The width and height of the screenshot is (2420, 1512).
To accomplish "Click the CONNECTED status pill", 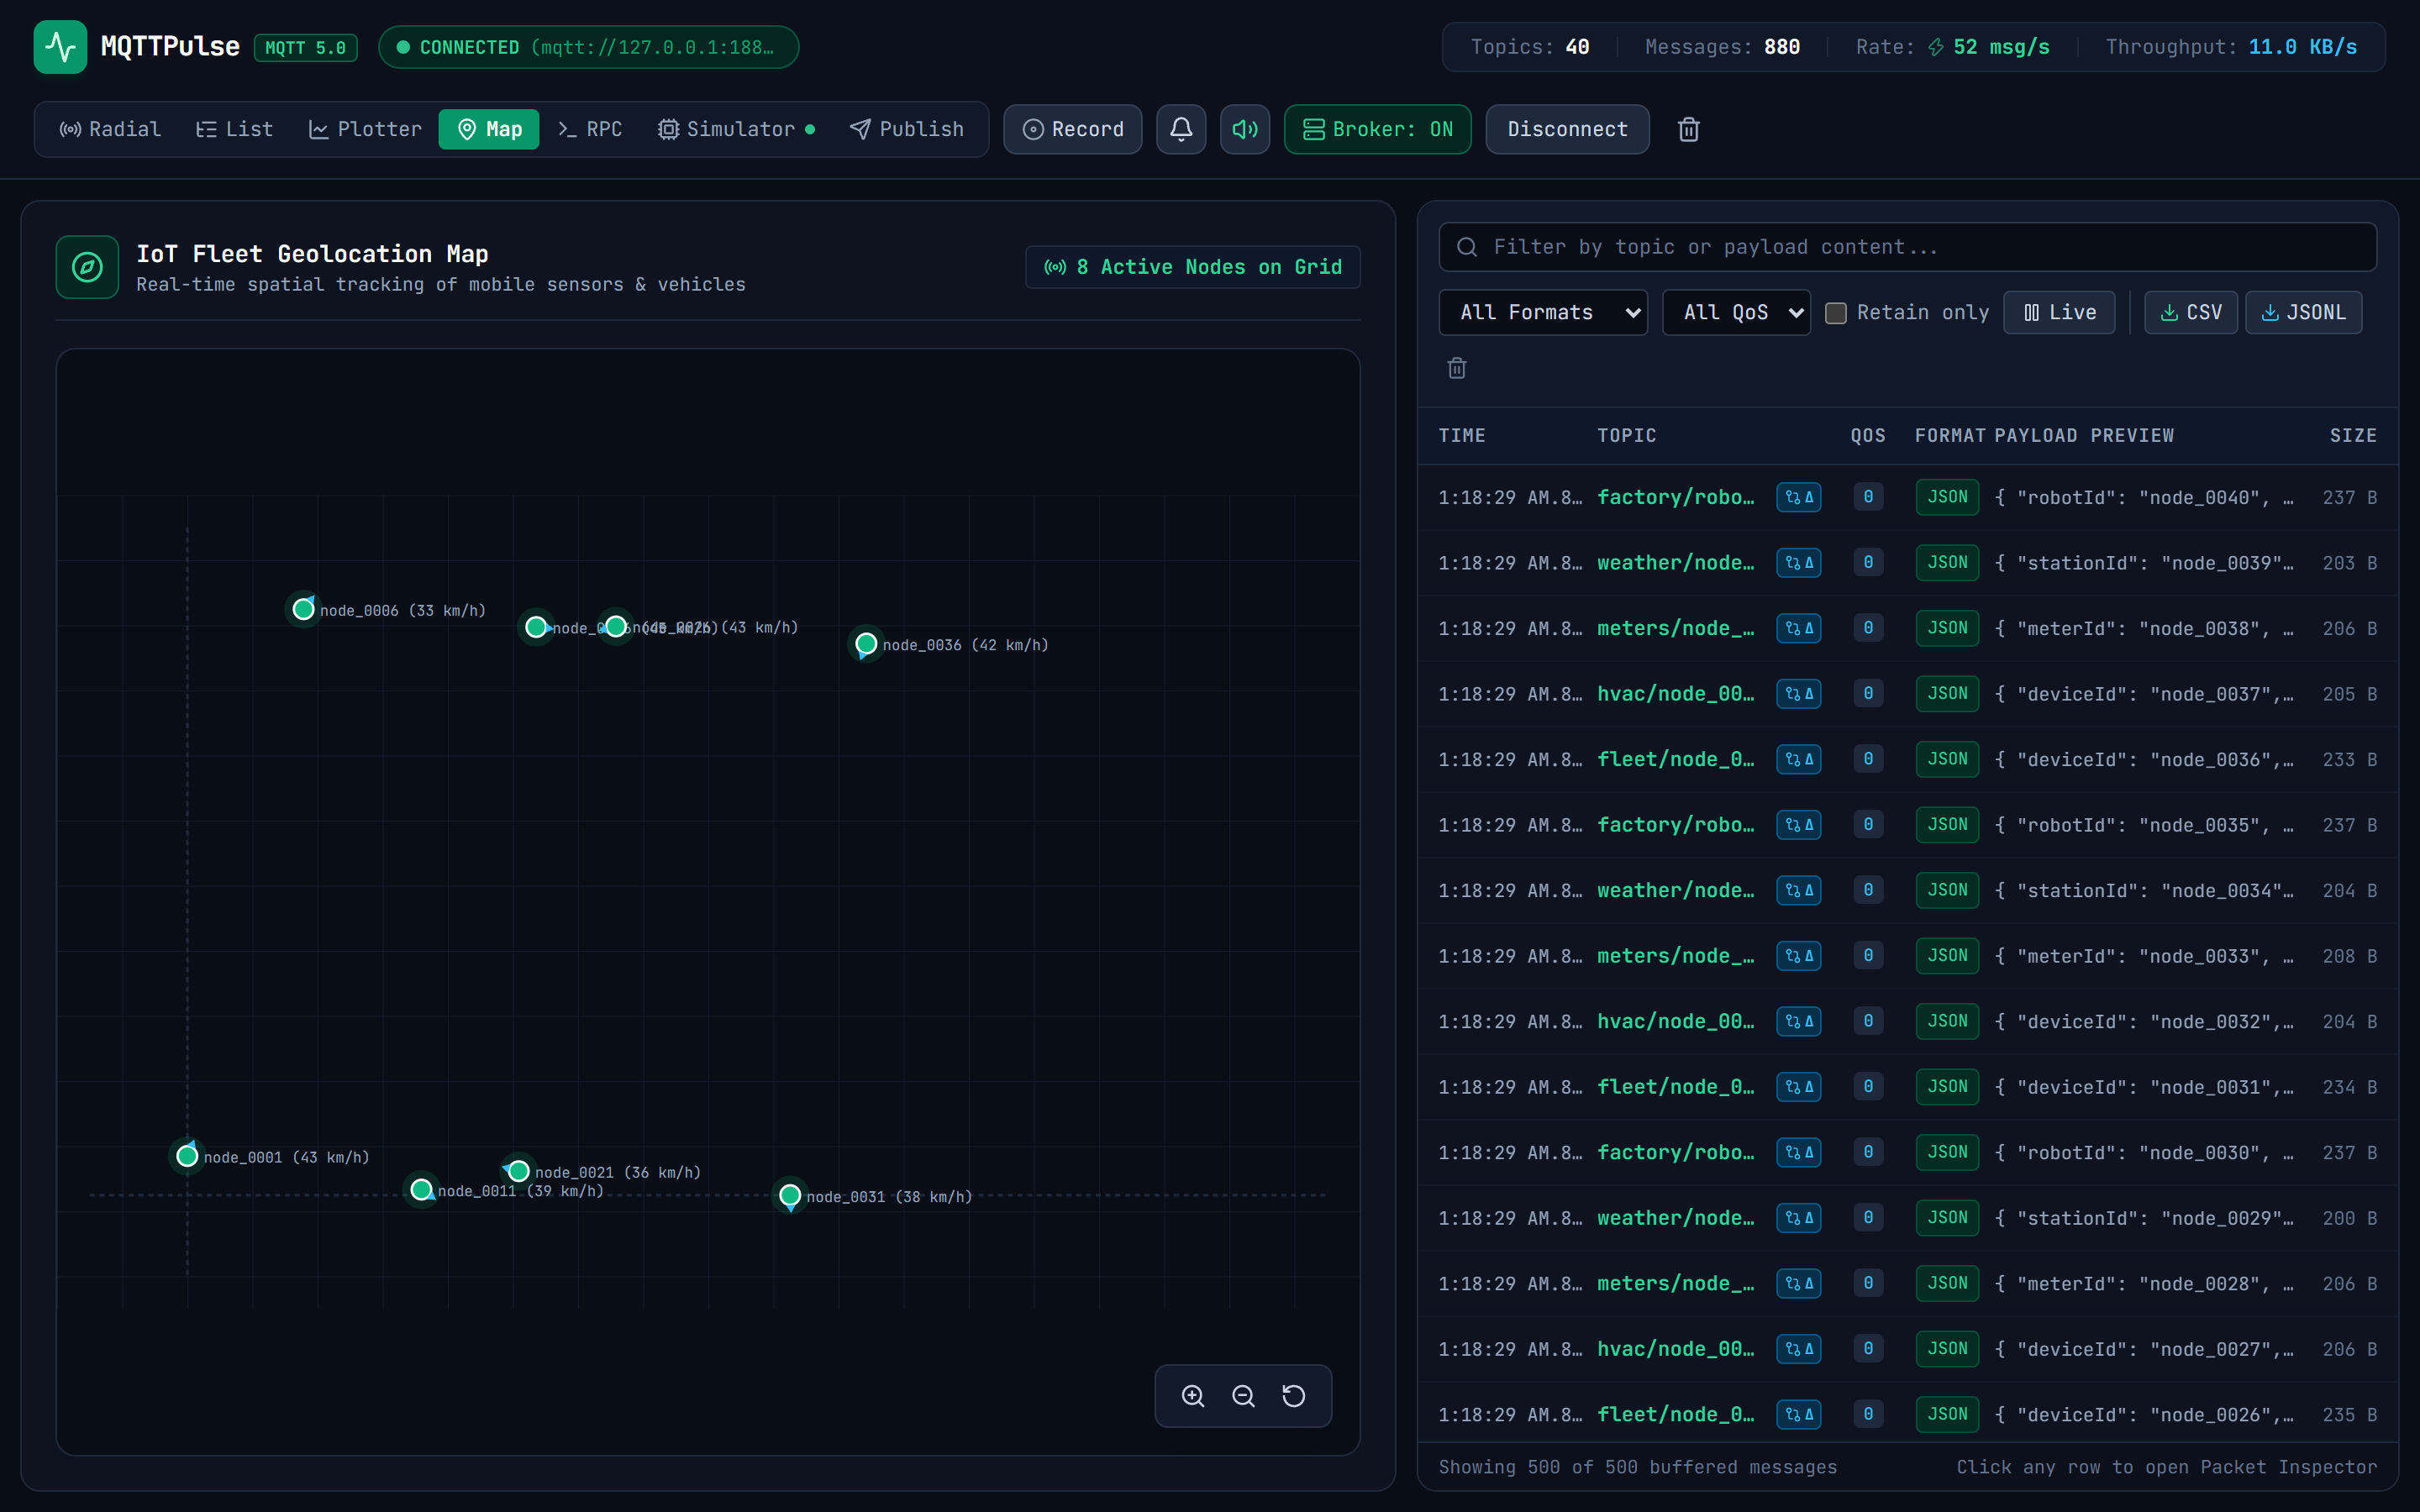I will (588, 47).
